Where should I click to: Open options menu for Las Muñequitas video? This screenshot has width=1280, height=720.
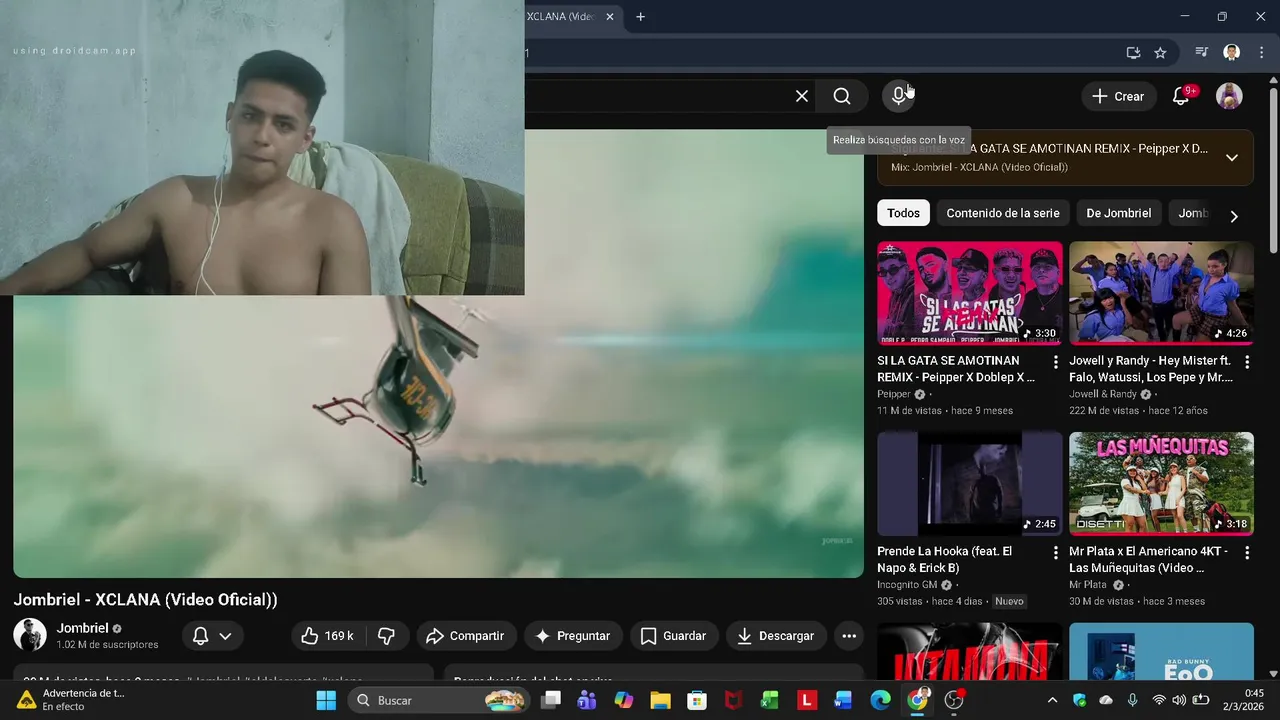coord(1247,553)
